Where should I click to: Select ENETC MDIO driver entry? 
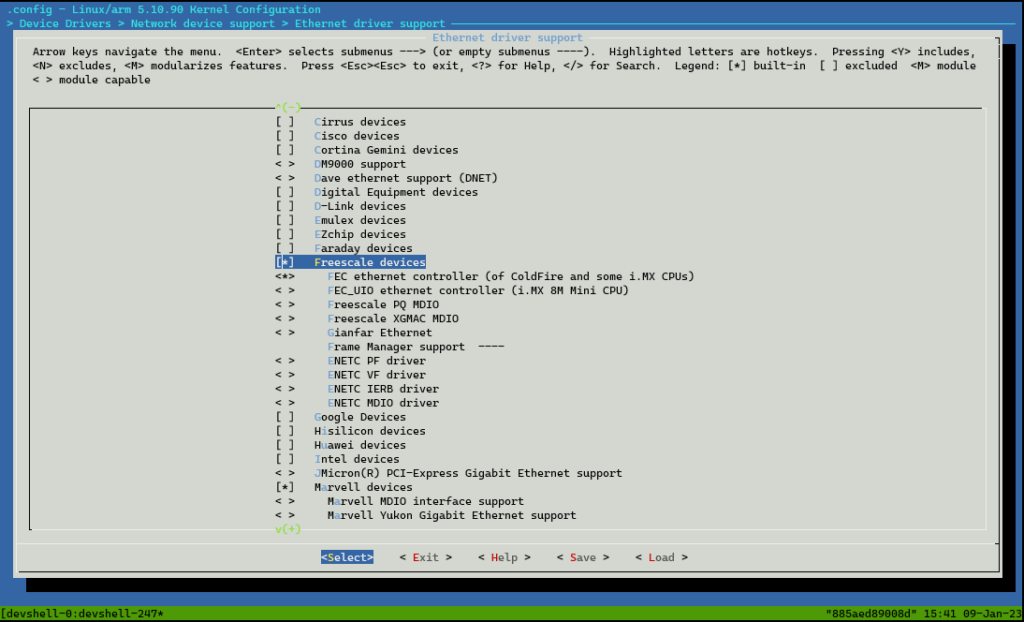(357, 403)
